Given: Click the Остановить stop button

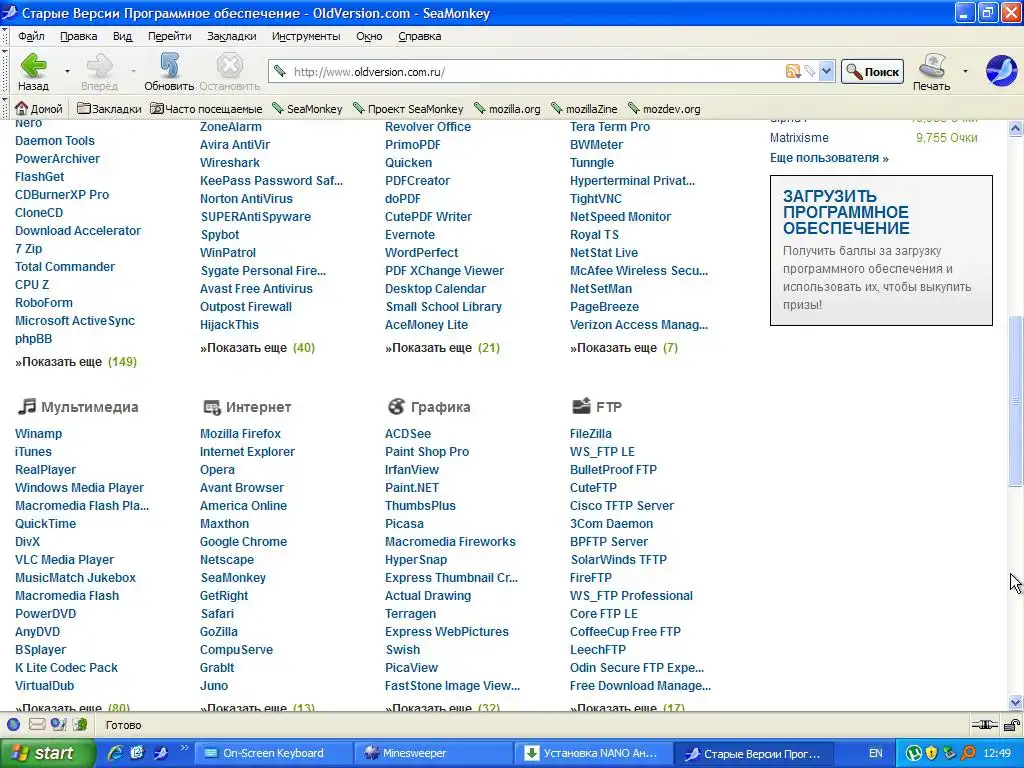Looking at the screenshot, I should tap(229, 71).
